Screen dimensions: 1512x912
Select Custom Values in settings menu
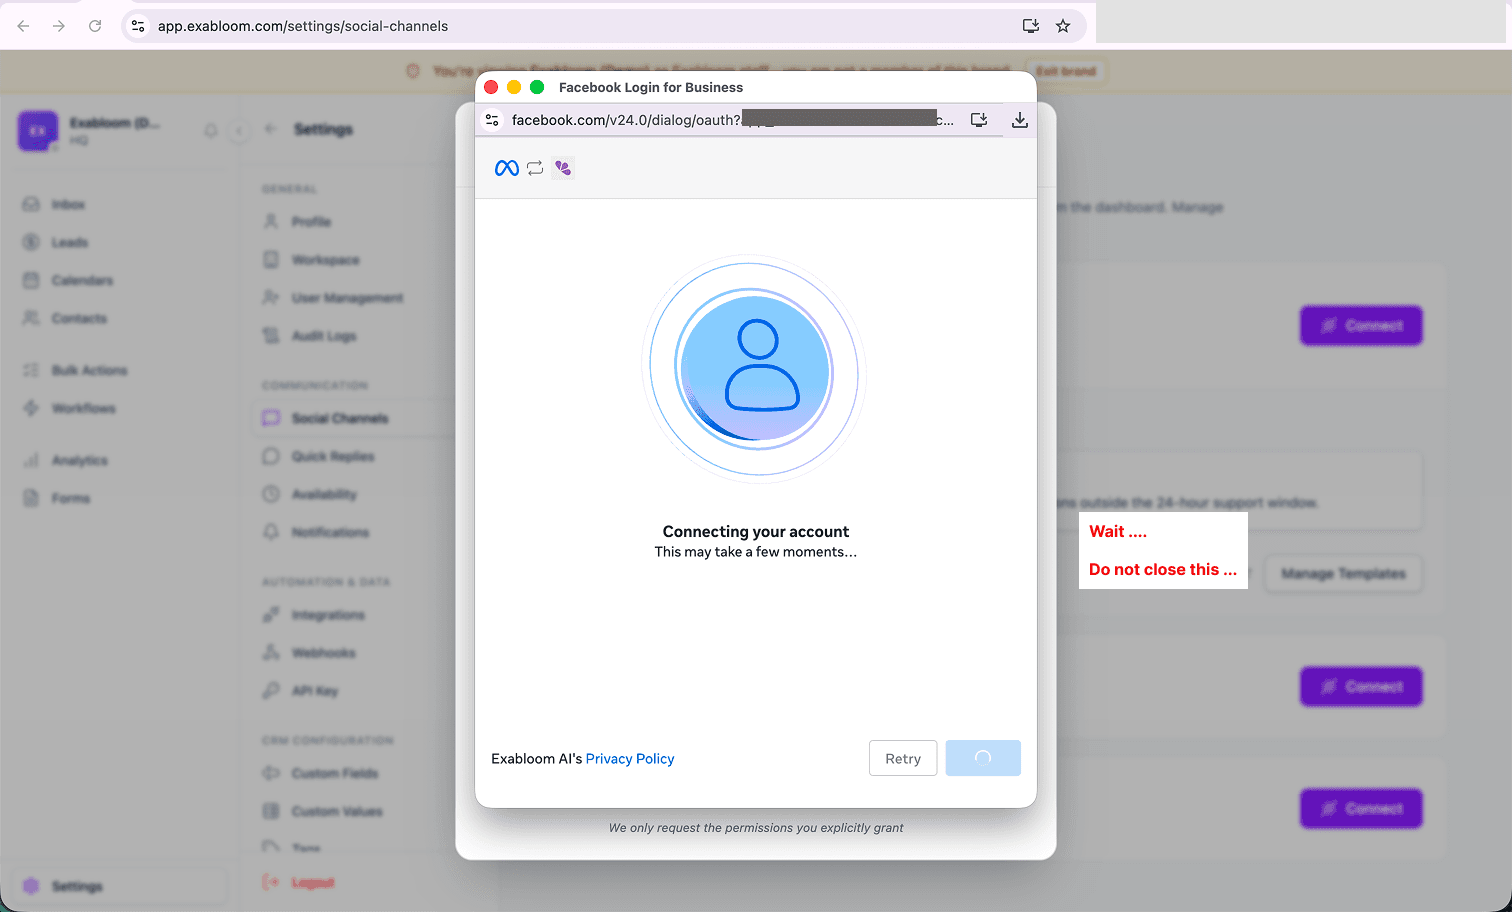coord(336,811)
